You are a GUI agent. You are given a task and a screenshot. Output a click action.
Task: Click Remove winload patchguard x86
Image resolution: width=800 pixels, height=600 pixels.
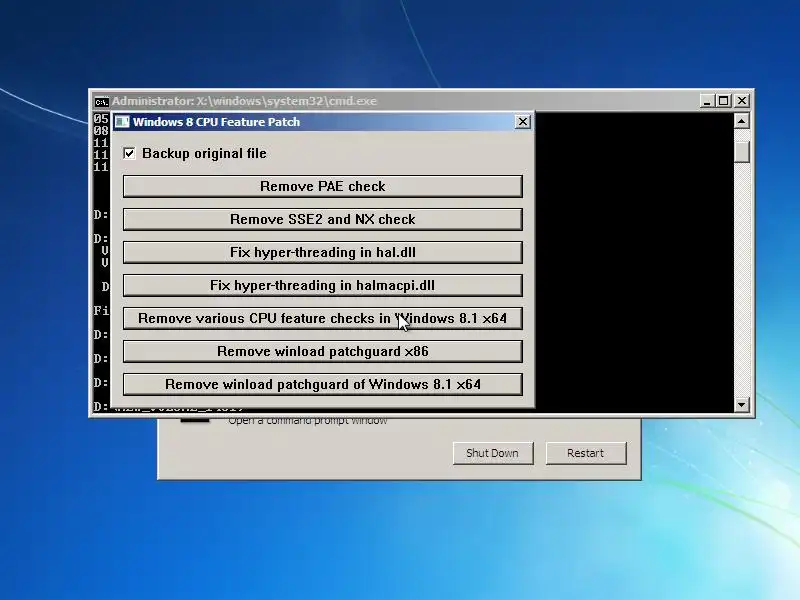[322, 352]
